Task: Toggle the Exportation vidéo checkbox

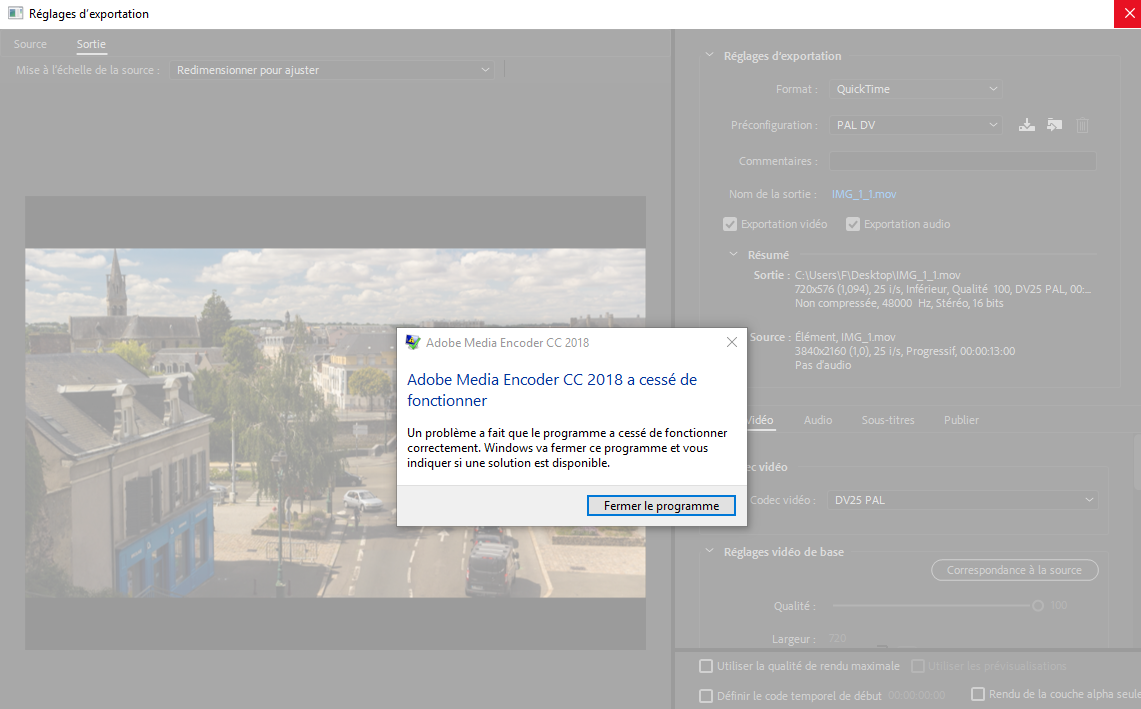Action: (730, 224)
